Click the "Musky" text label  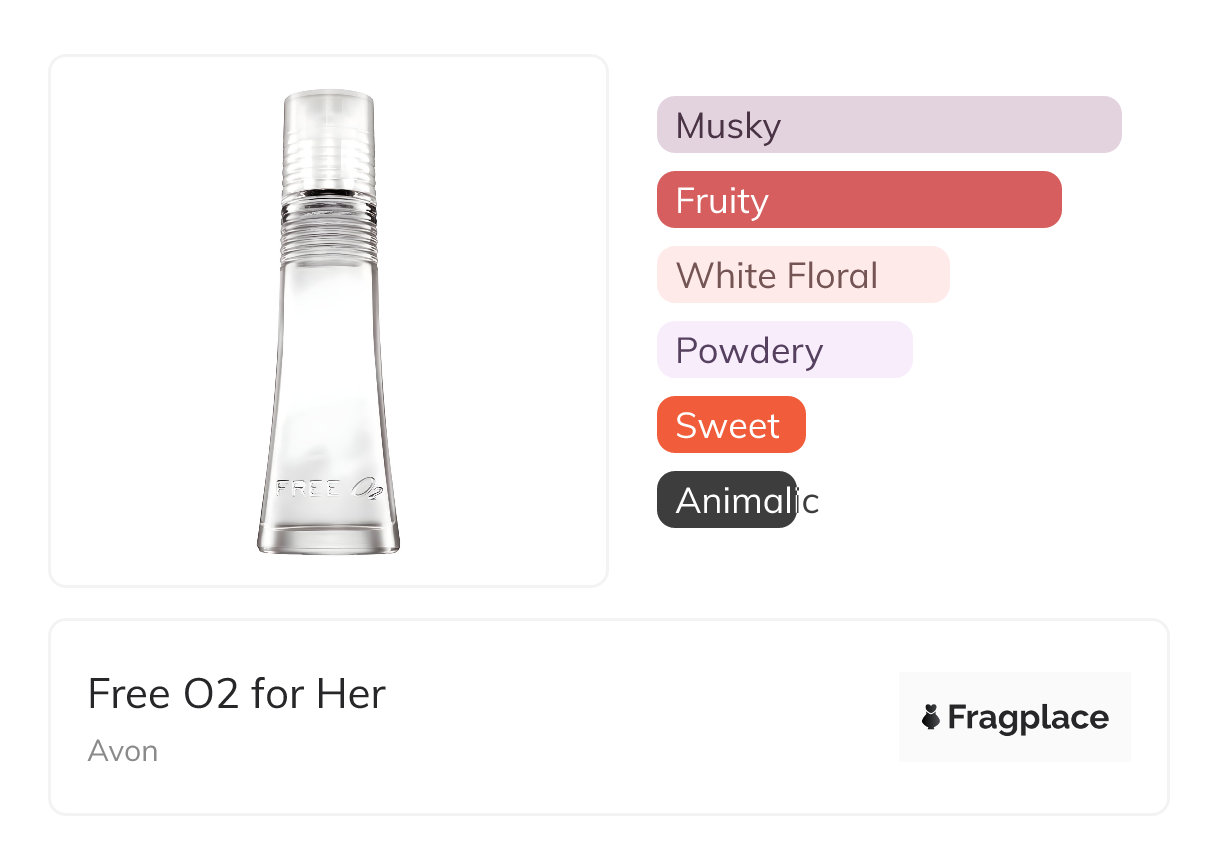tap(728, 126)
